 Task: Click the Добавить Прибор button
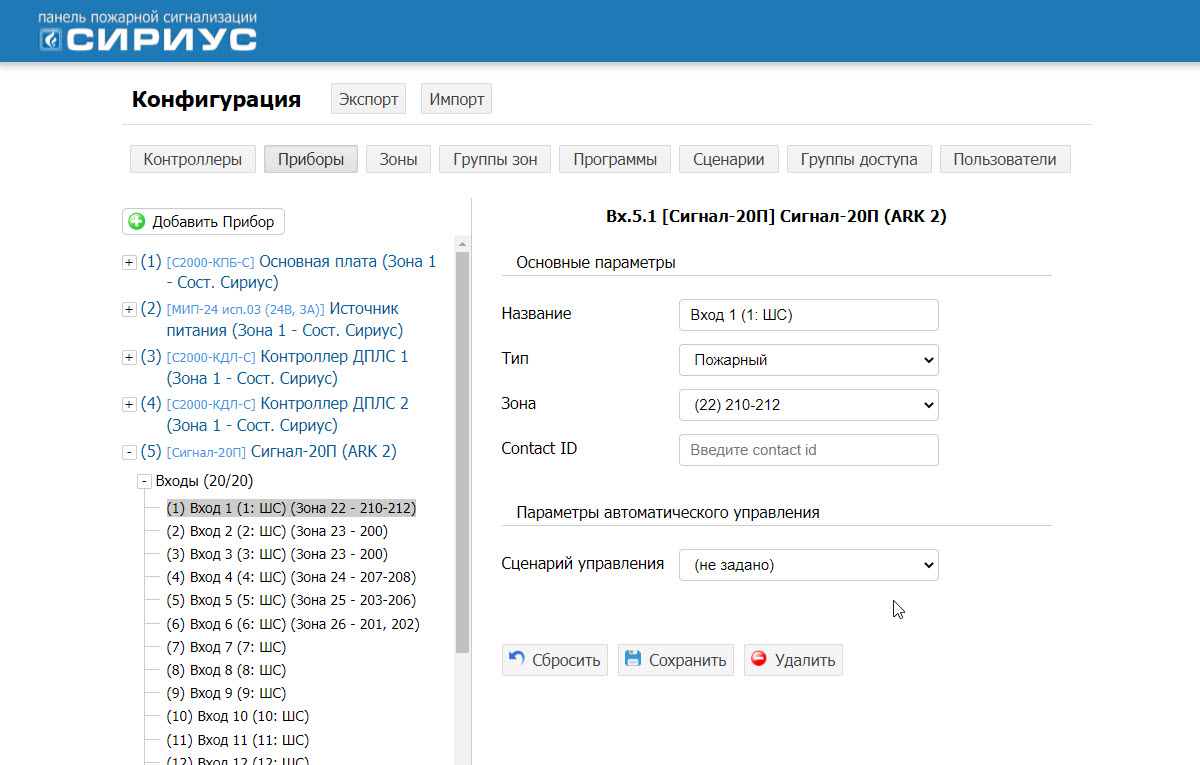click(x=204, y=221)
